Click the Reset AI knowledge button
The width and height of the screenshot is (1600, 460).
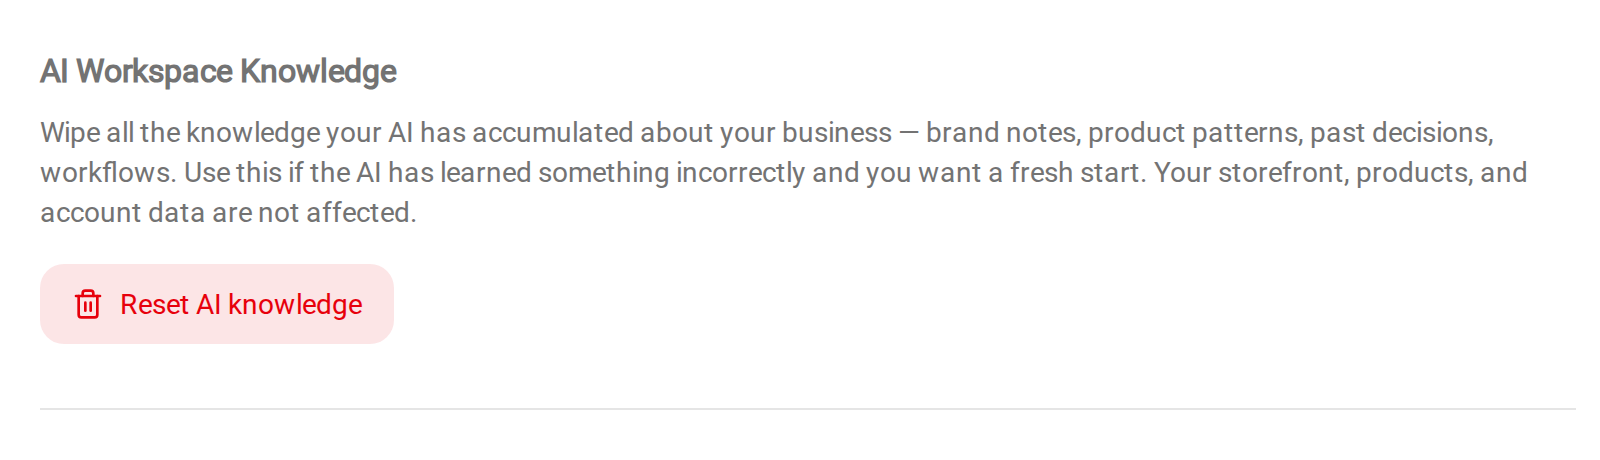click(x=217, y=304)
